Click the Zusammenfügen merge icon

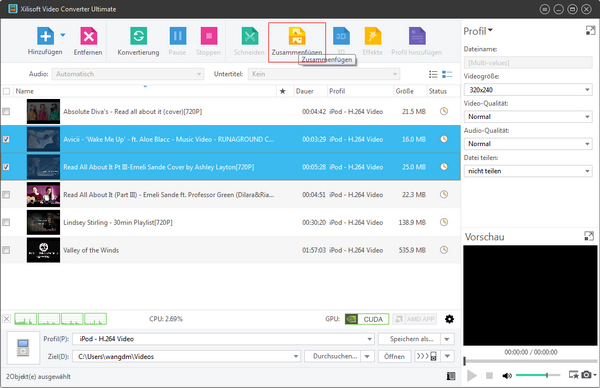297,36
